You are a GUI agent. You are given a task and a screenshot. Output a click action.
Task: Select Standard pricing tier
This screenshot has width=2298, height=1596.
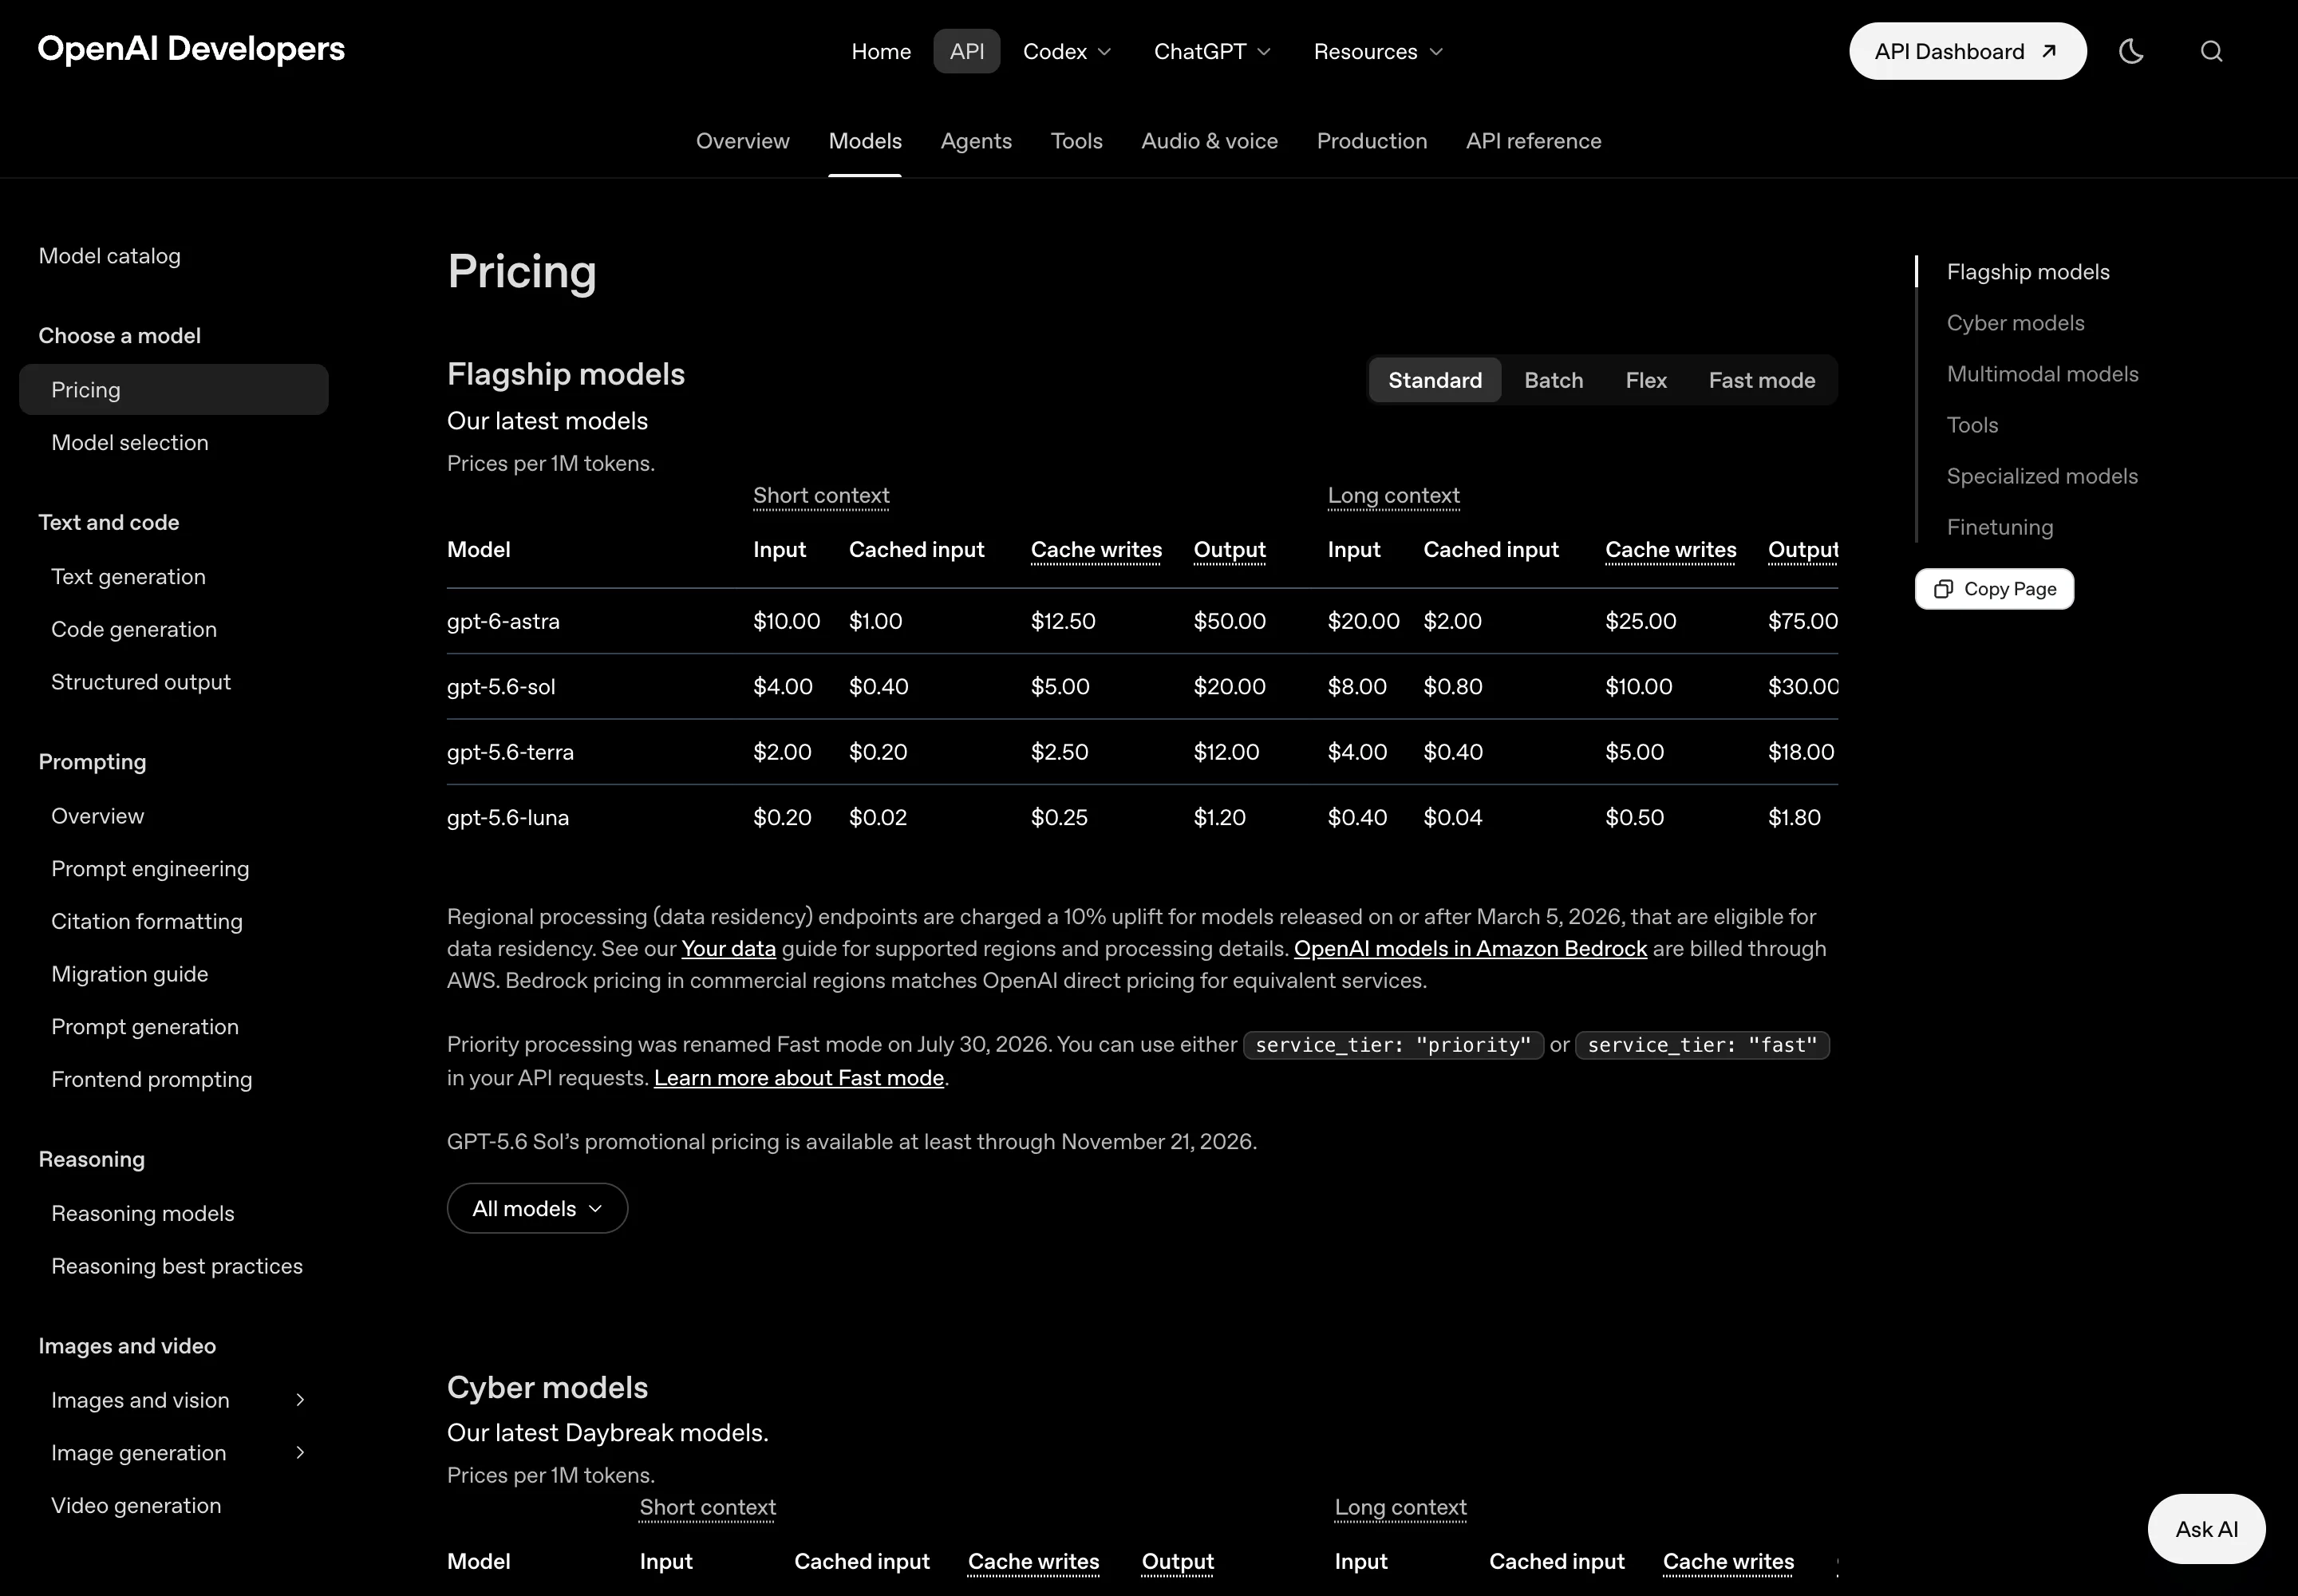[1435, 380]
